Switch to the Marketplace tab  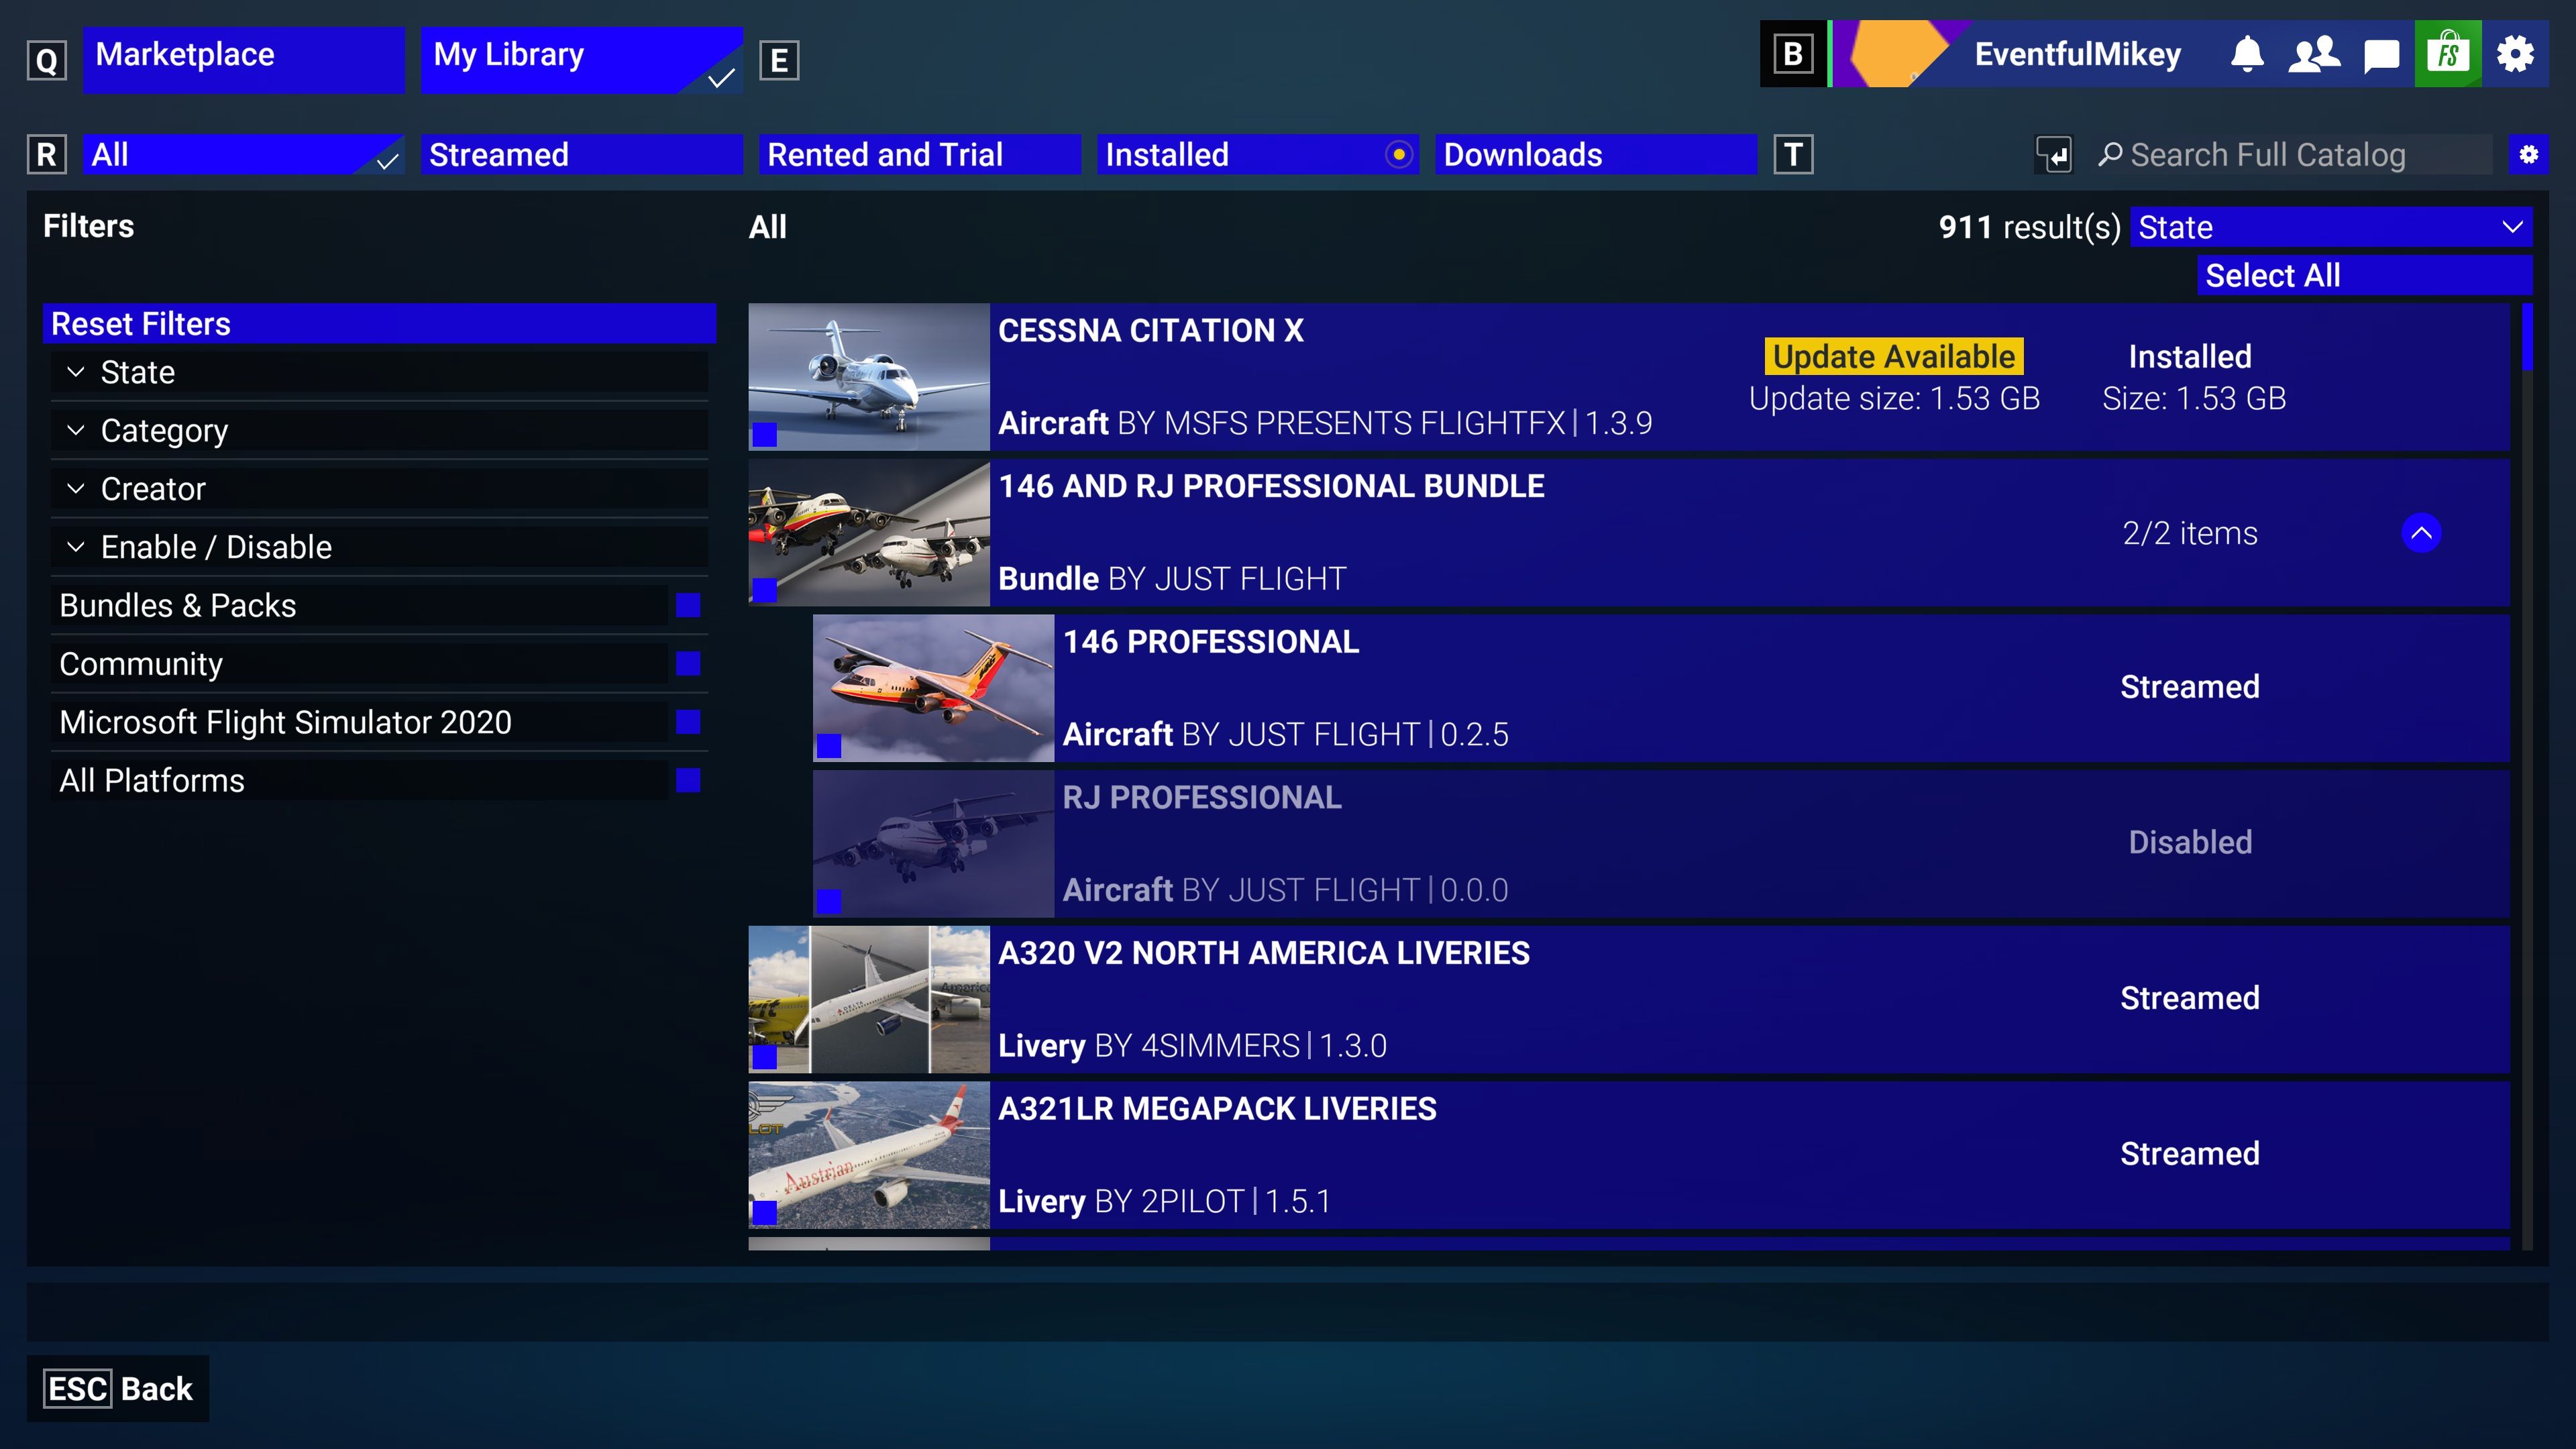pos(243,60)
